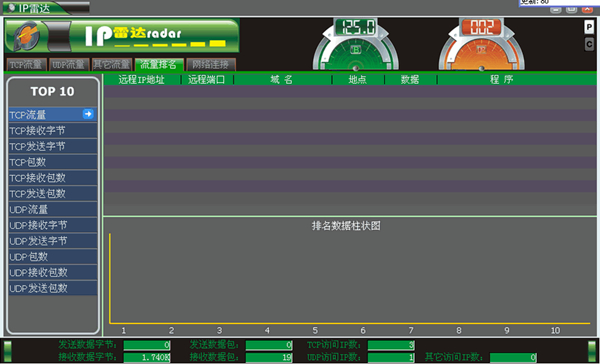Click the TCP访问IP数 value field

pyautogui.click(x=391, y=345)
